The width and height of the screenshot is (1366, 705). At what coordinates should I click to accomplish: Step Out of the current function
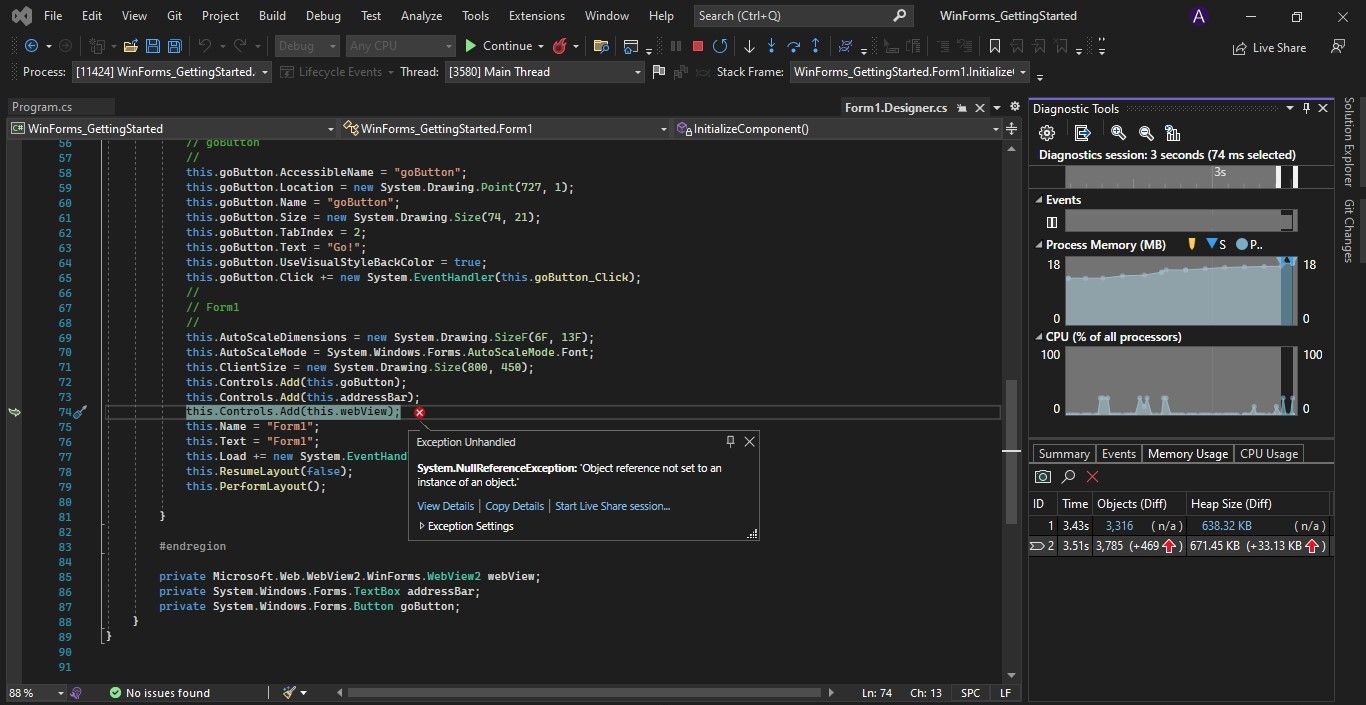[x=816, y=46]
